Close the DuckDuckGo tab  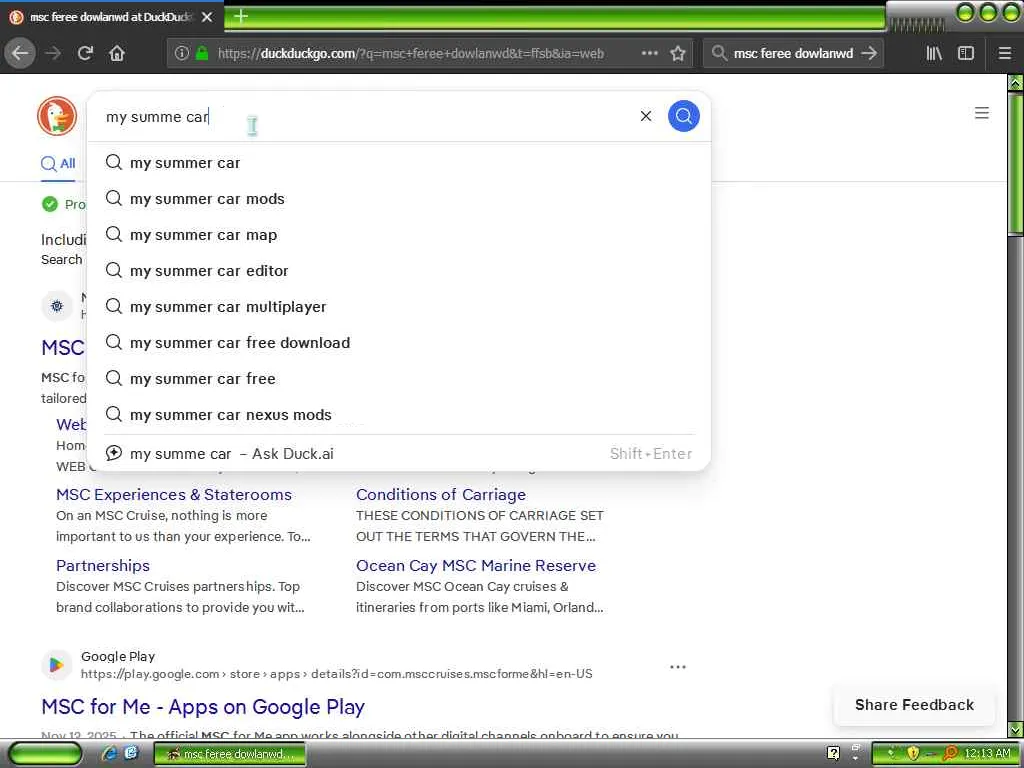tap(207, 17)
